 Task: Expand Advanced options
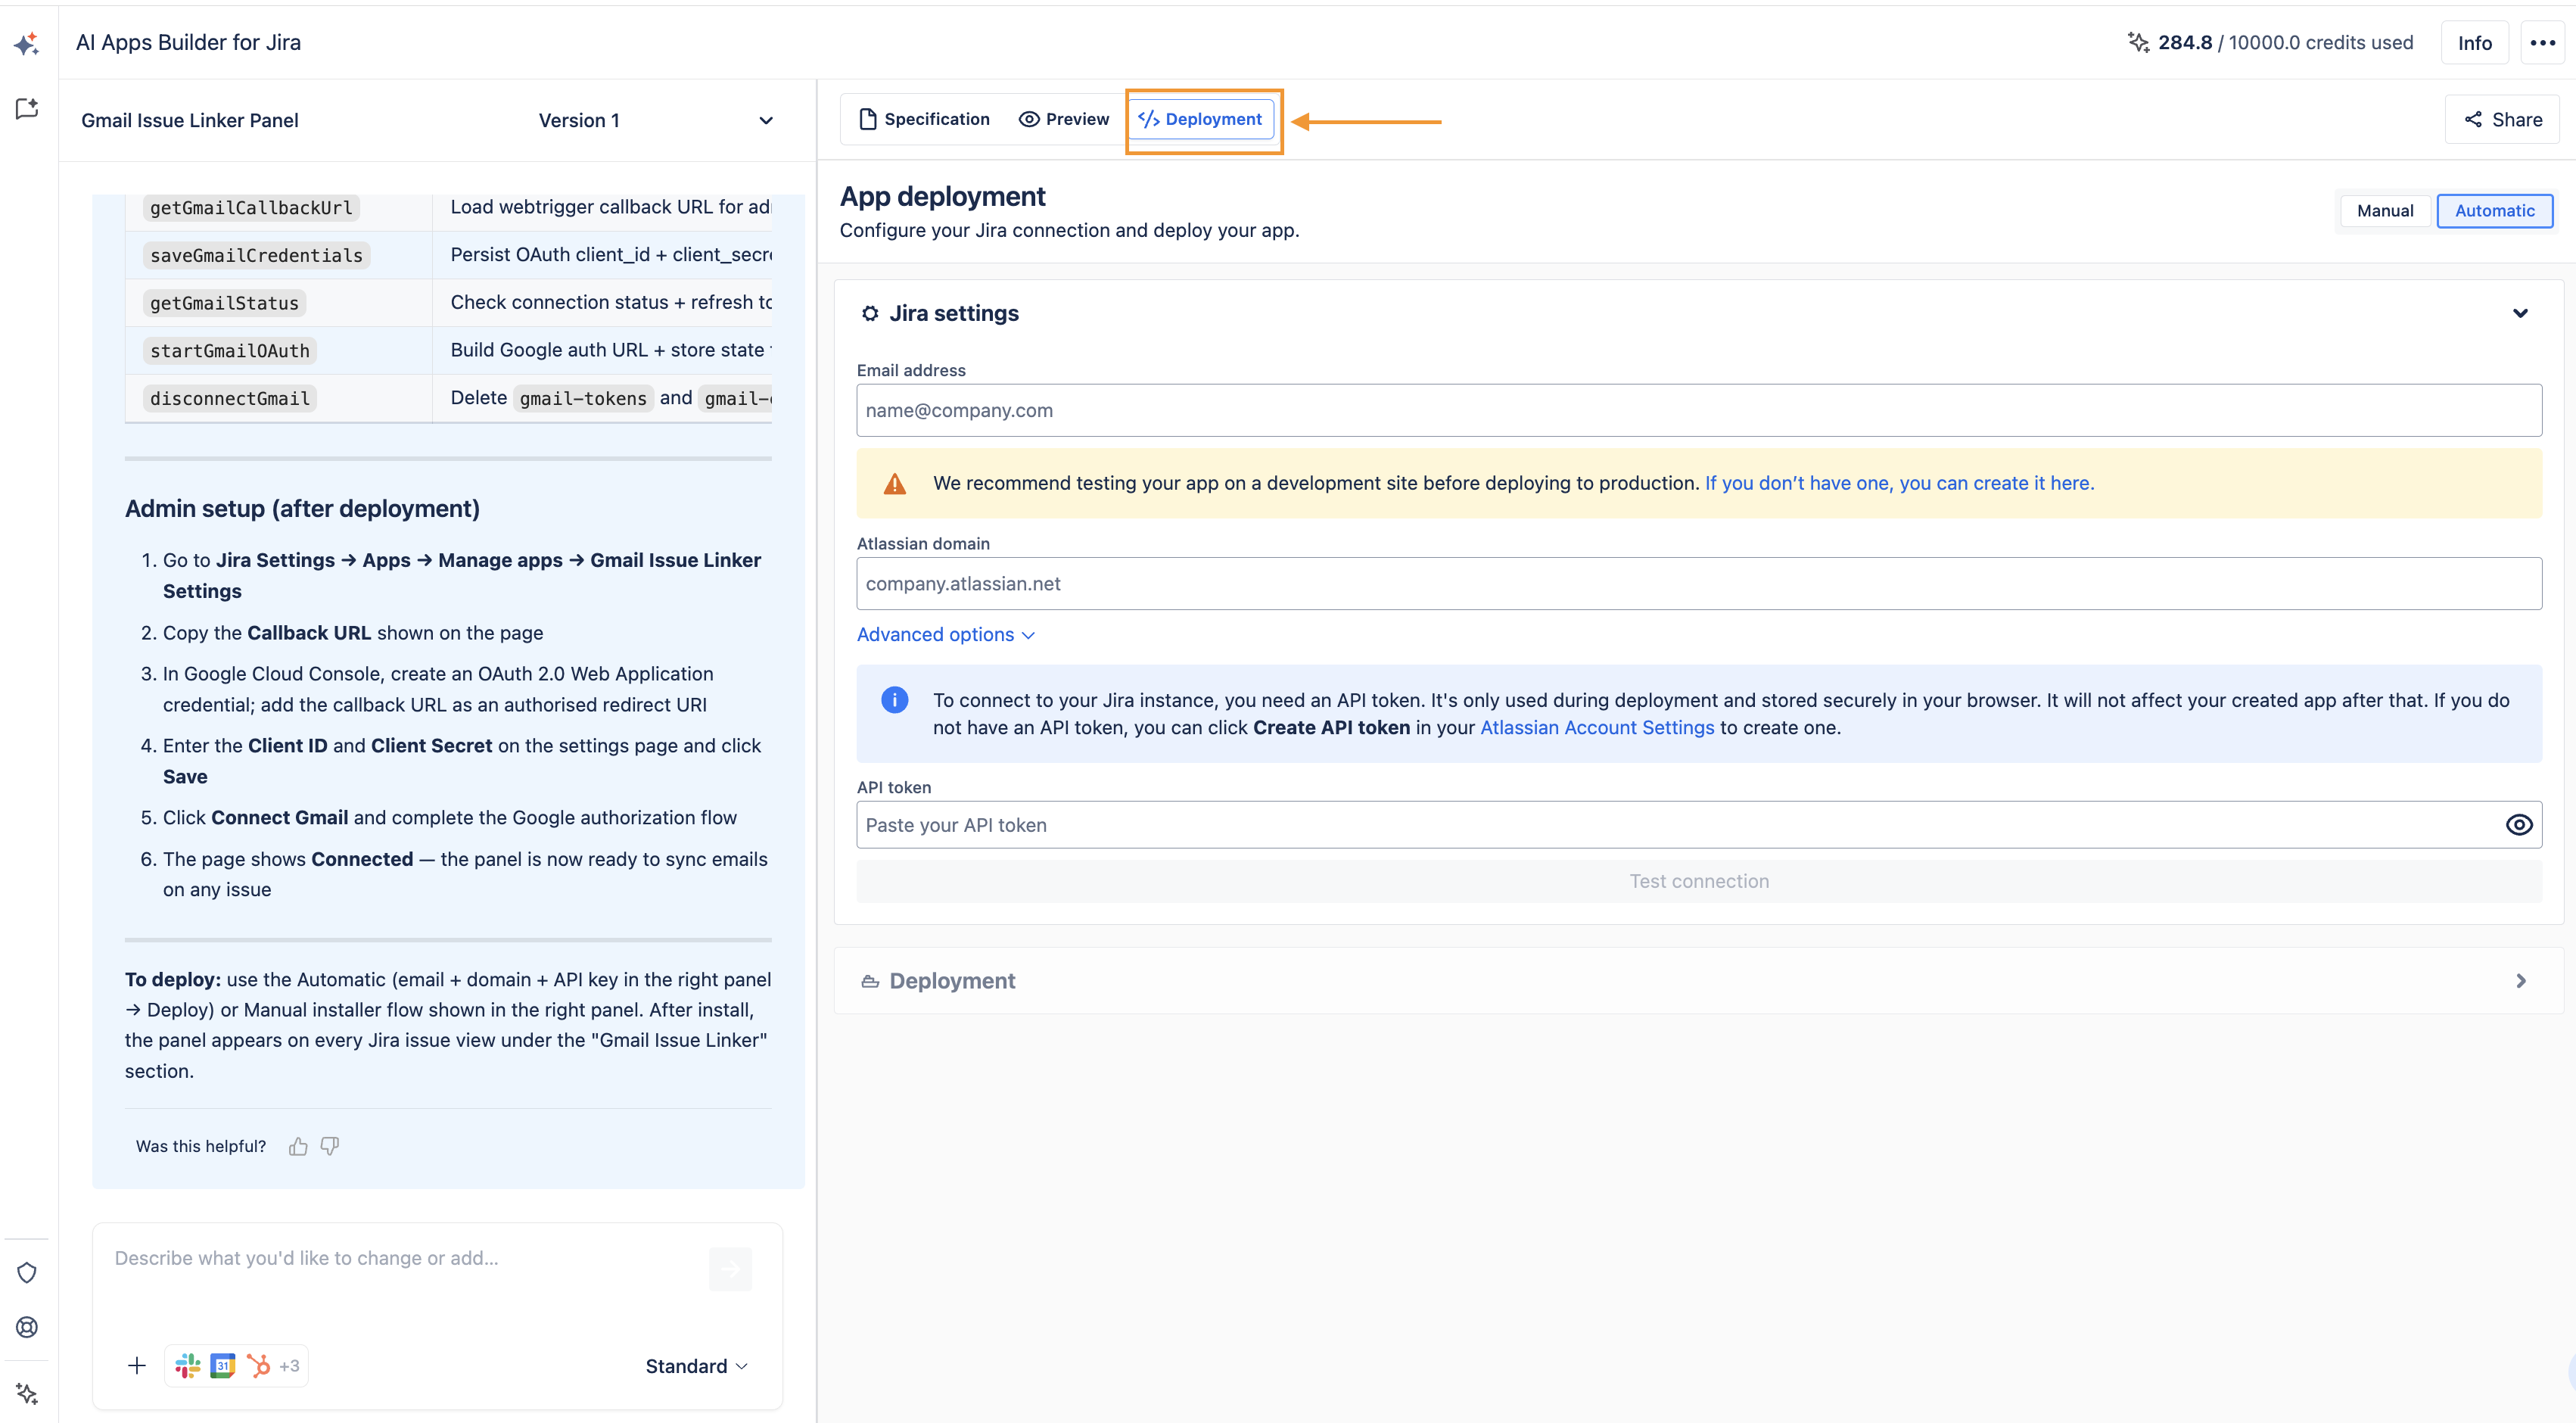coord(945,634)
